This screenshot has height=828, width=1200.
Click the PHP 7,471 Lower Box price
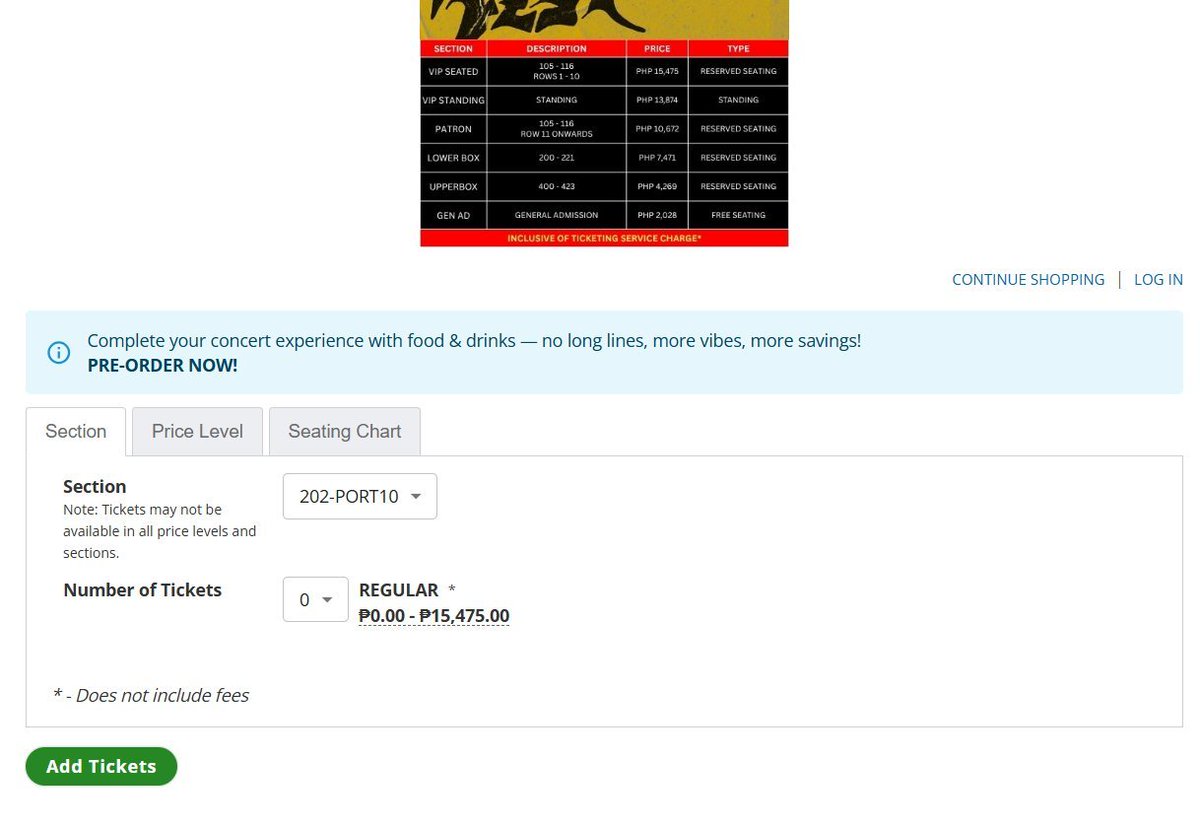pyautogui.click(x=657, y=158)
